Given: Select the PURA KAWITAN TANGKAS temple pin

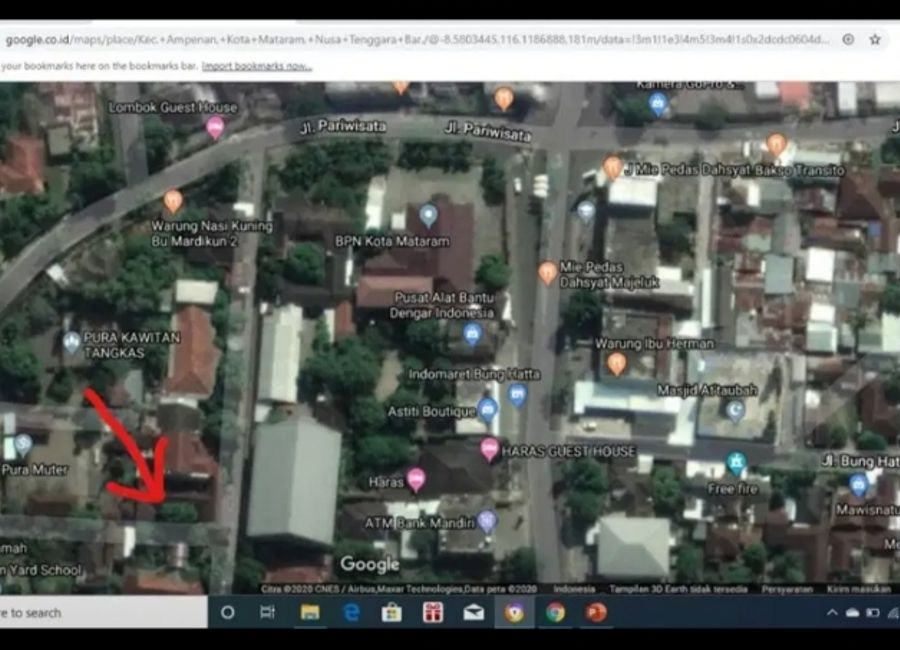Looking at the screenshot, I should coord(71,342).
